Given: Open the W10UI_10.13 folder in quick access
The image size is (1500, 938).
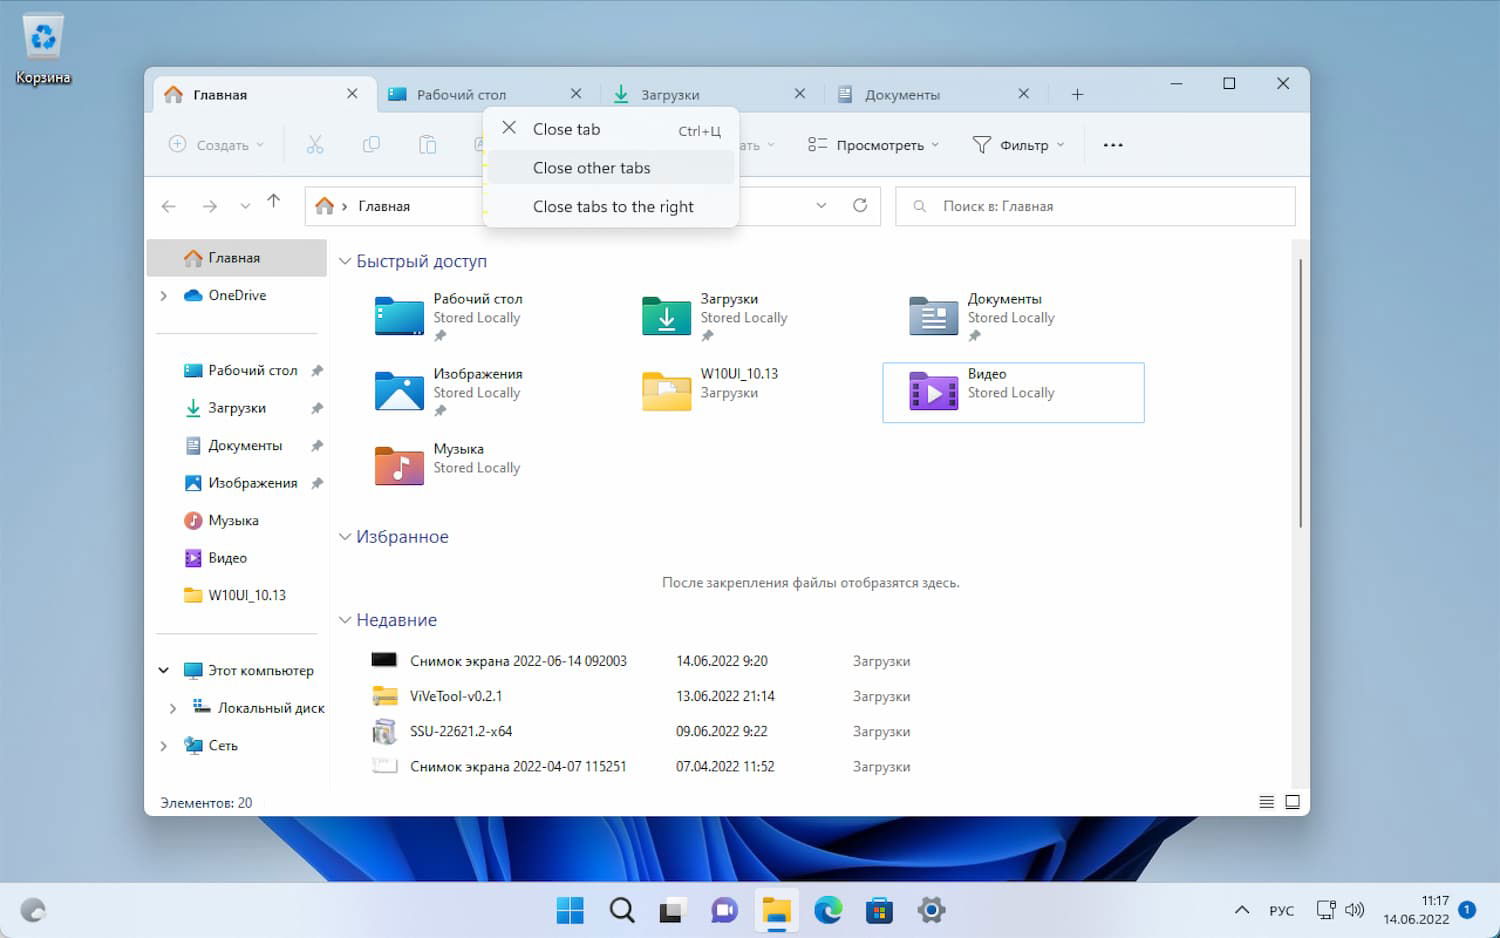Looking at the screenshot, I should pyautogui.click(x=666, y=391).
